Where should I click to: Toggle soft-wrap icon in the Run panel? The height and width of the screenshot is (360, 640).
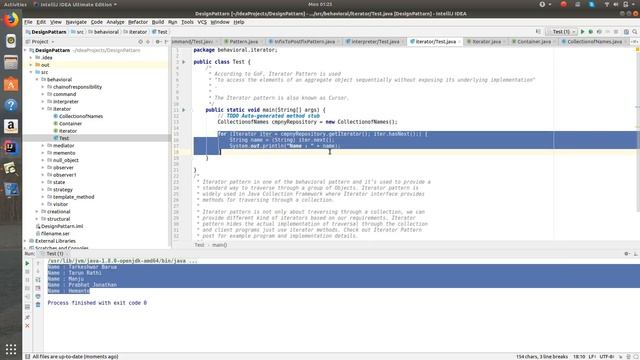(x=38, y=280)
